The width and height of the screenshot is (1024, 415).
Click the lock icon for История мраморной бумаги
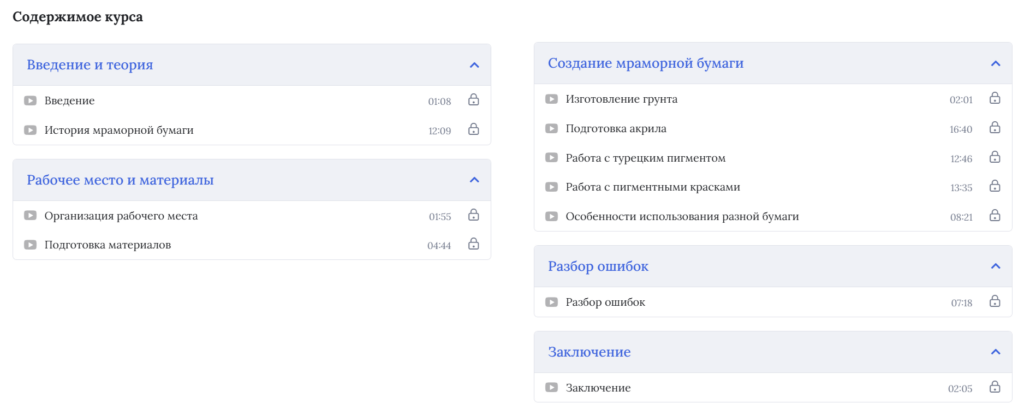click(474, 130)
